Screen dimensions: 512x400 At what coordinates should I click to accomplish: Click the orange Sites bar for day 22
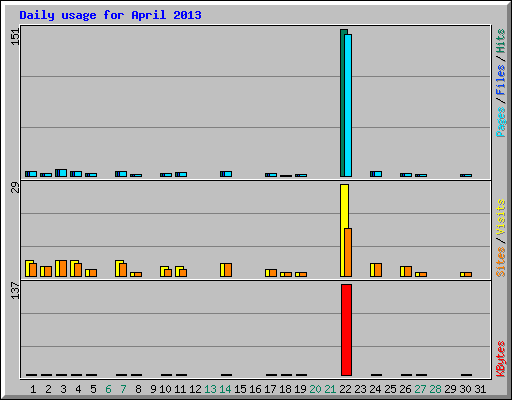click(348, 252)
